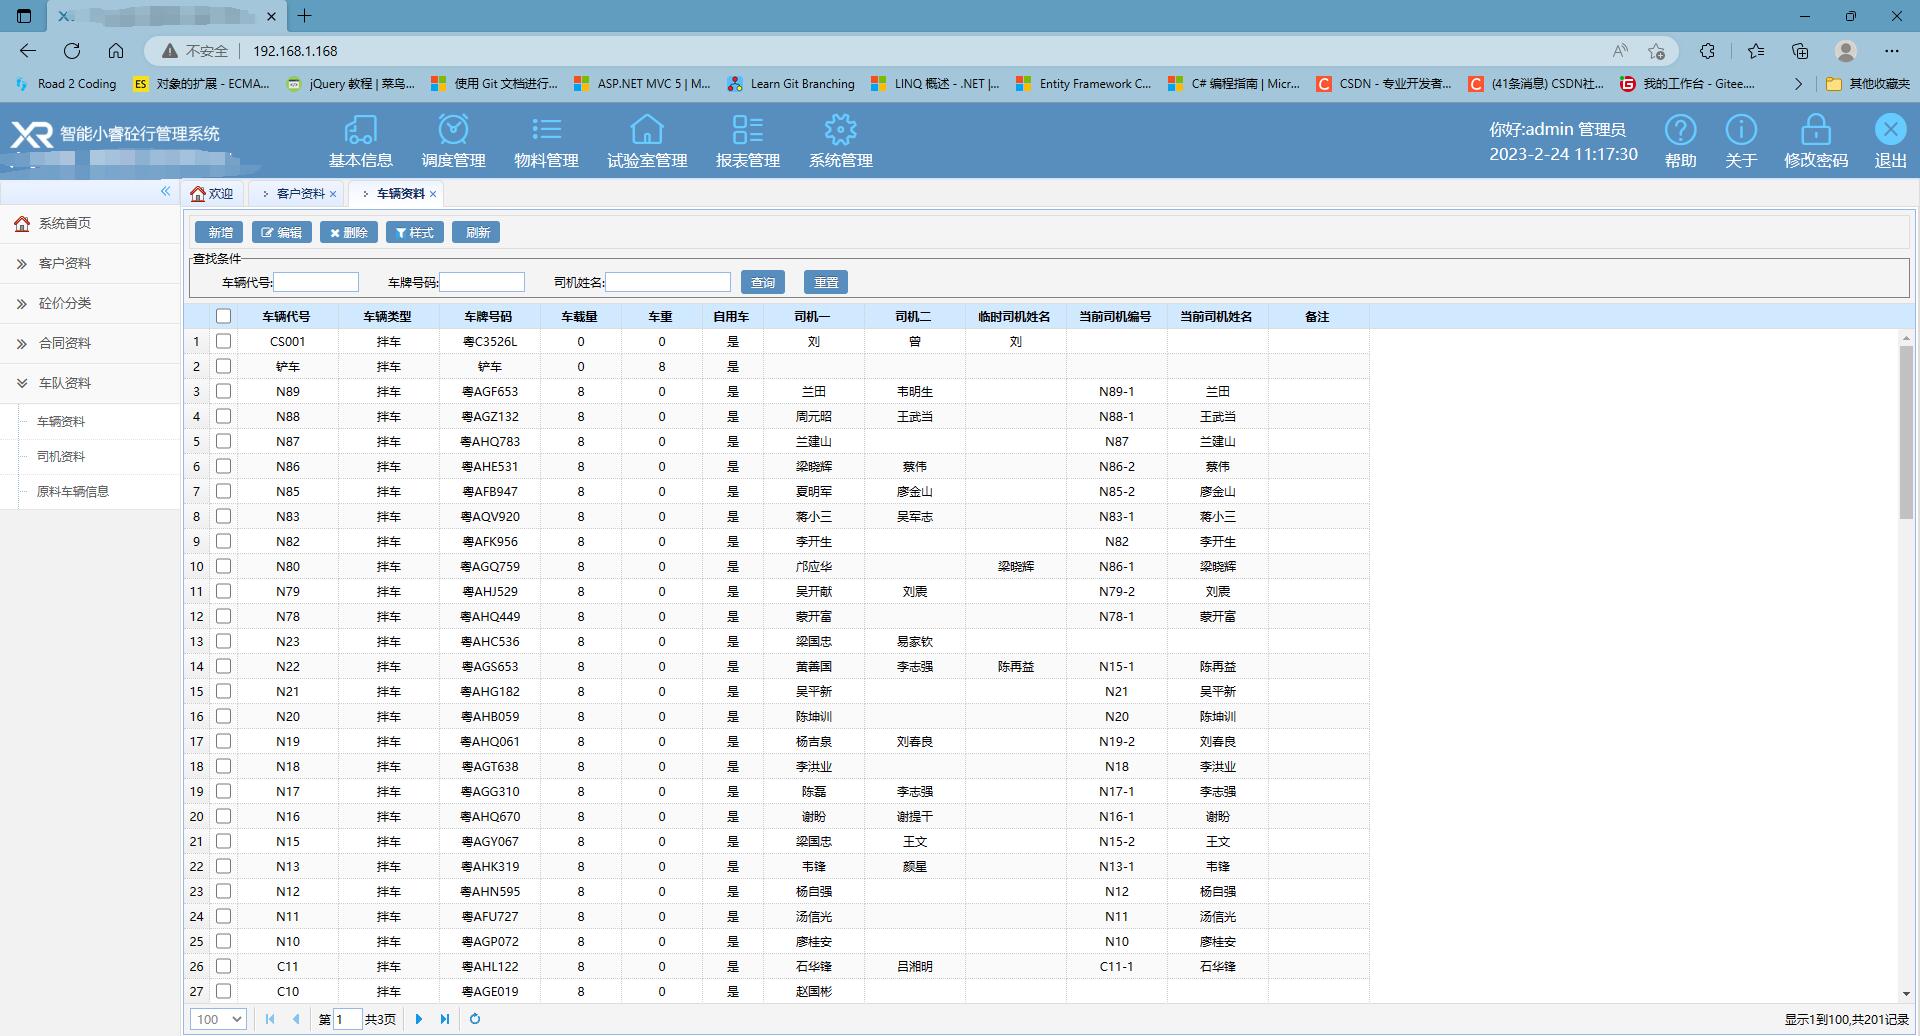Click the 退出 logout icon

point(1890,130)
